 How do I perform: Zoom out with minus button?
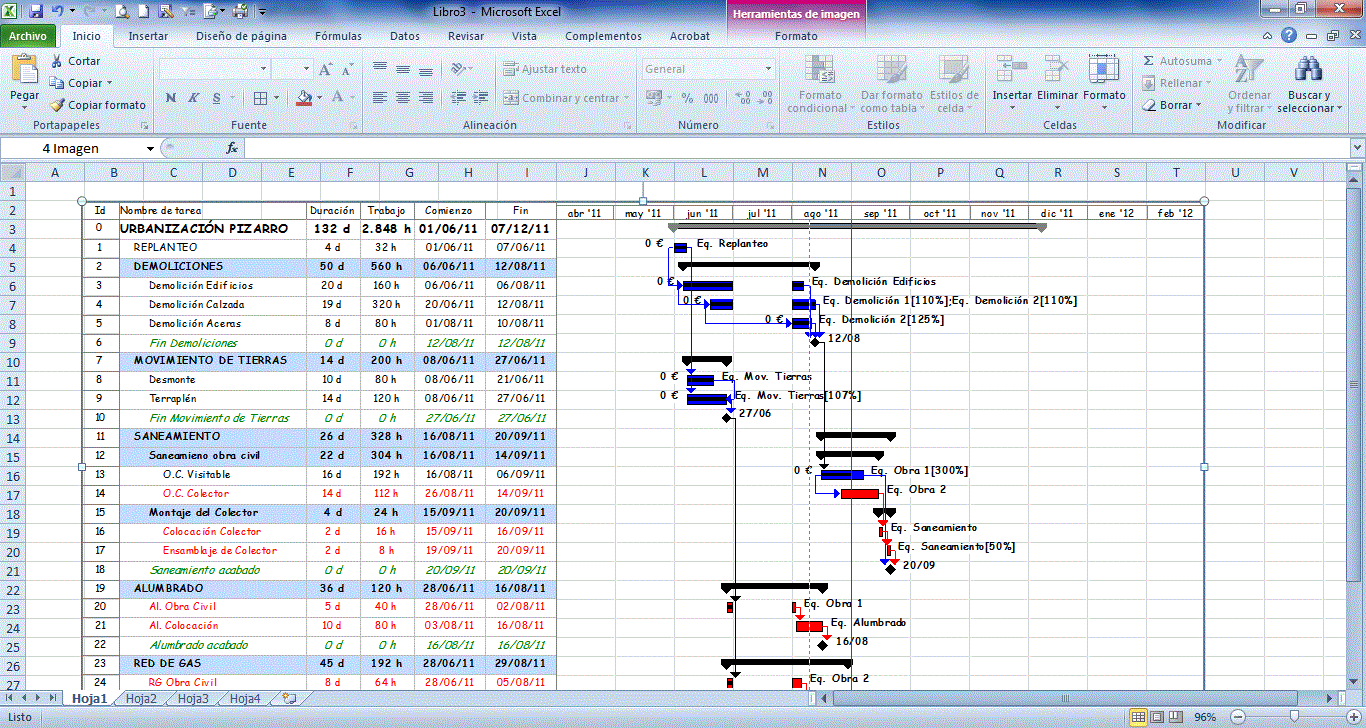click(1237, 717)
